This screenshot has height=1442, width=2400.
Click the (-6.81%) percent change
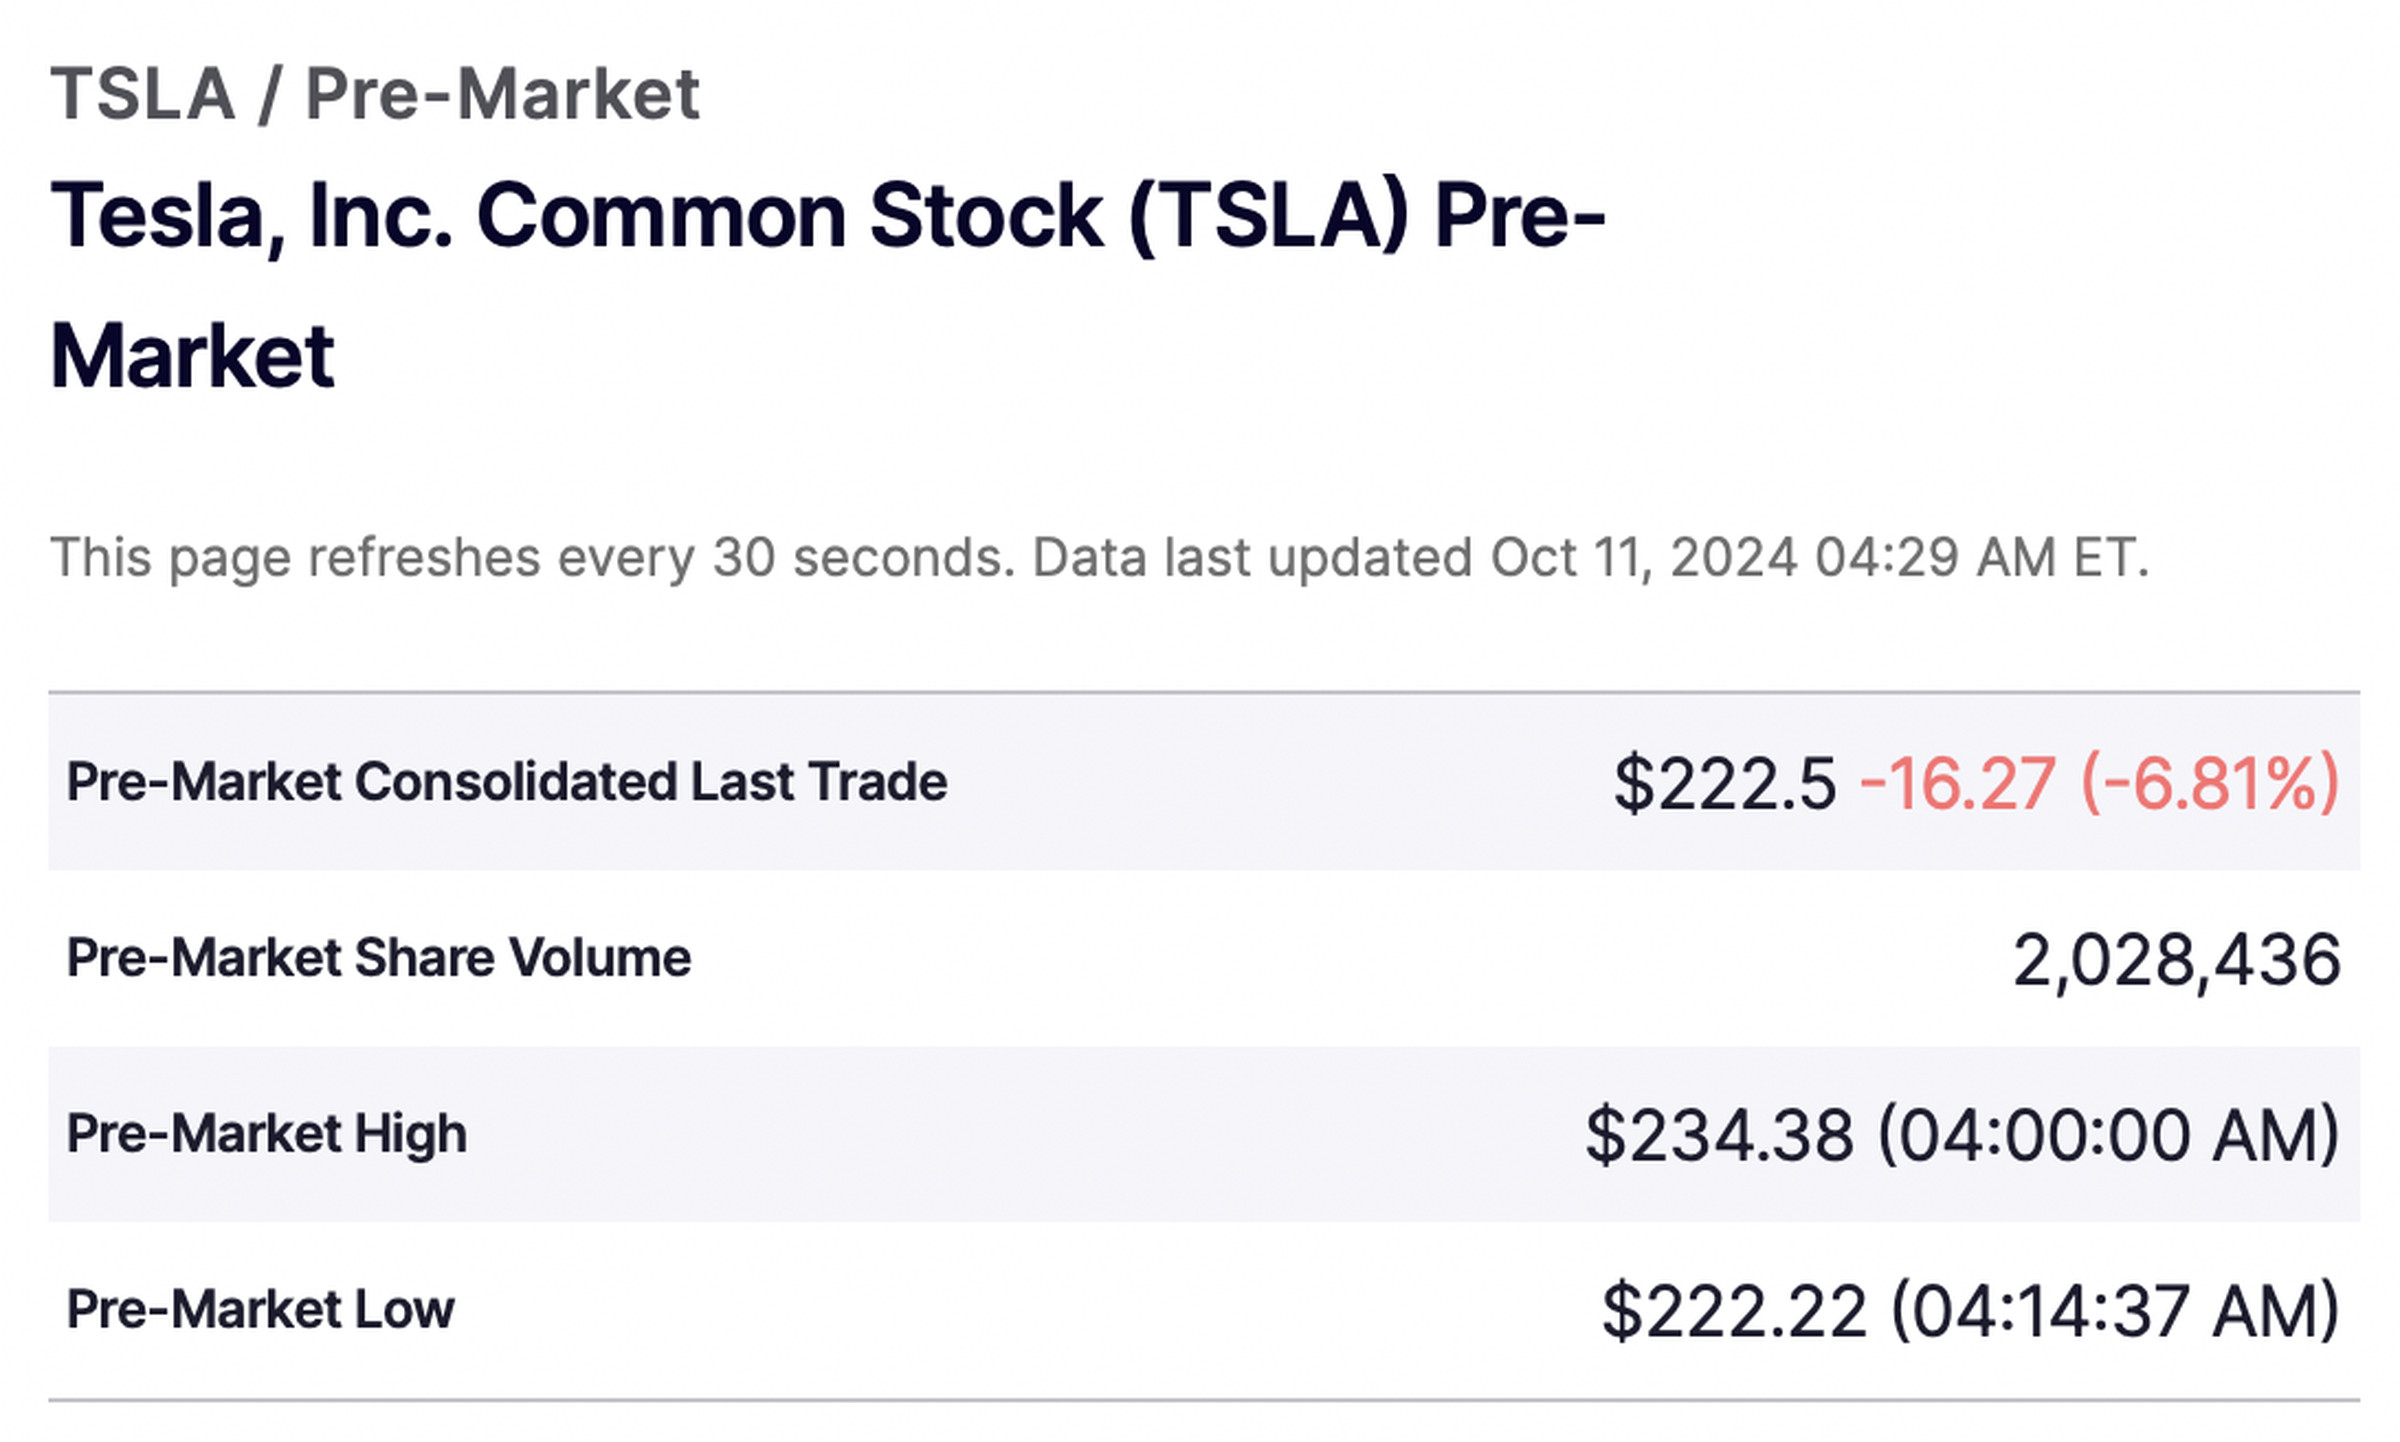(x=2210, y=783)
